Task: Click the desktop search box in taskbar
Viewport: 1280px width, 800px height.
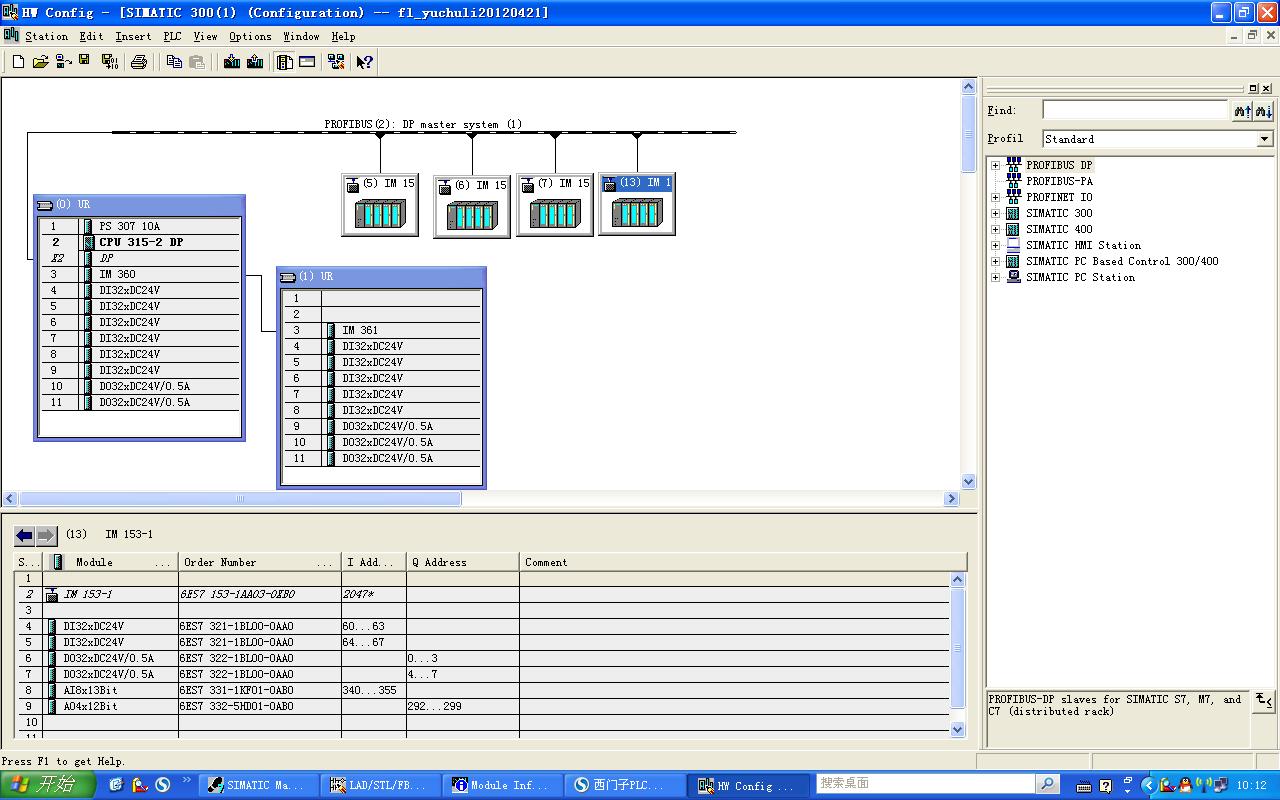Action: click(x=925, y=783)
